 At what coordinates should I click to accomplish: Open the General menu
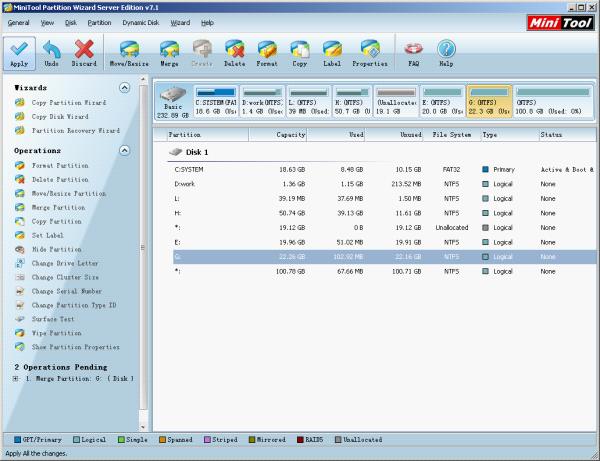point(18,23)
